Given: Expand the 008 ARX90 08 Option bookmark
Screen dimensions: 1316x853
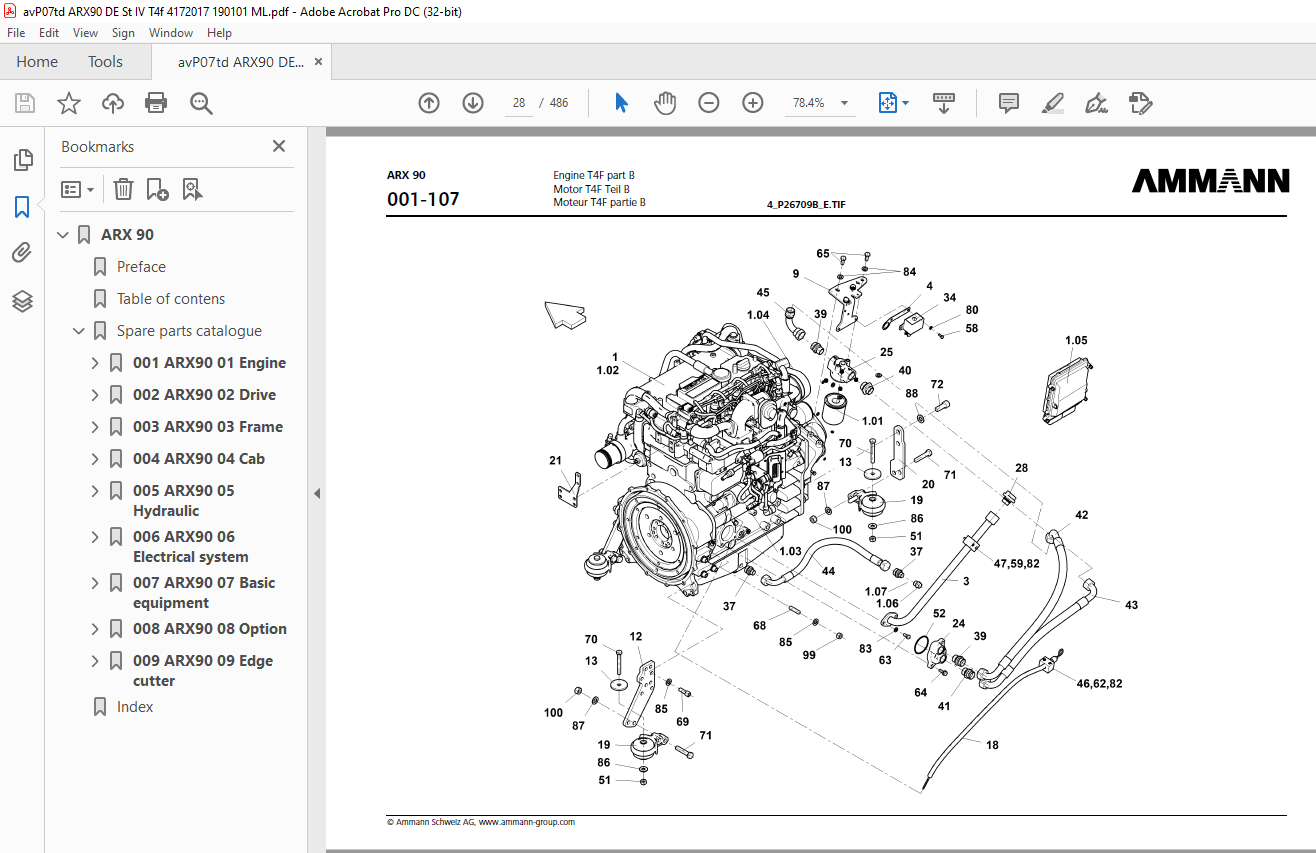Looking at the screenshot, I should click(x=96, y=629).
